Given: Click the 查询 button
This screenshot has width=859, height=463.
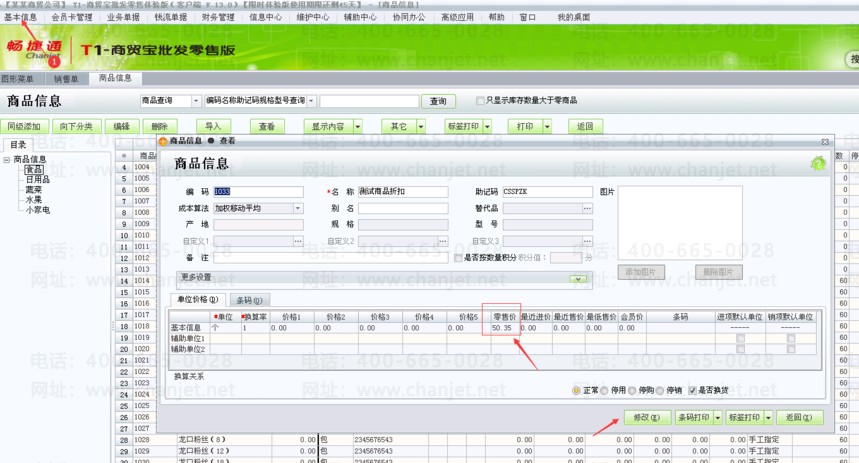Looking at the screenshot, I should [438, 101].
